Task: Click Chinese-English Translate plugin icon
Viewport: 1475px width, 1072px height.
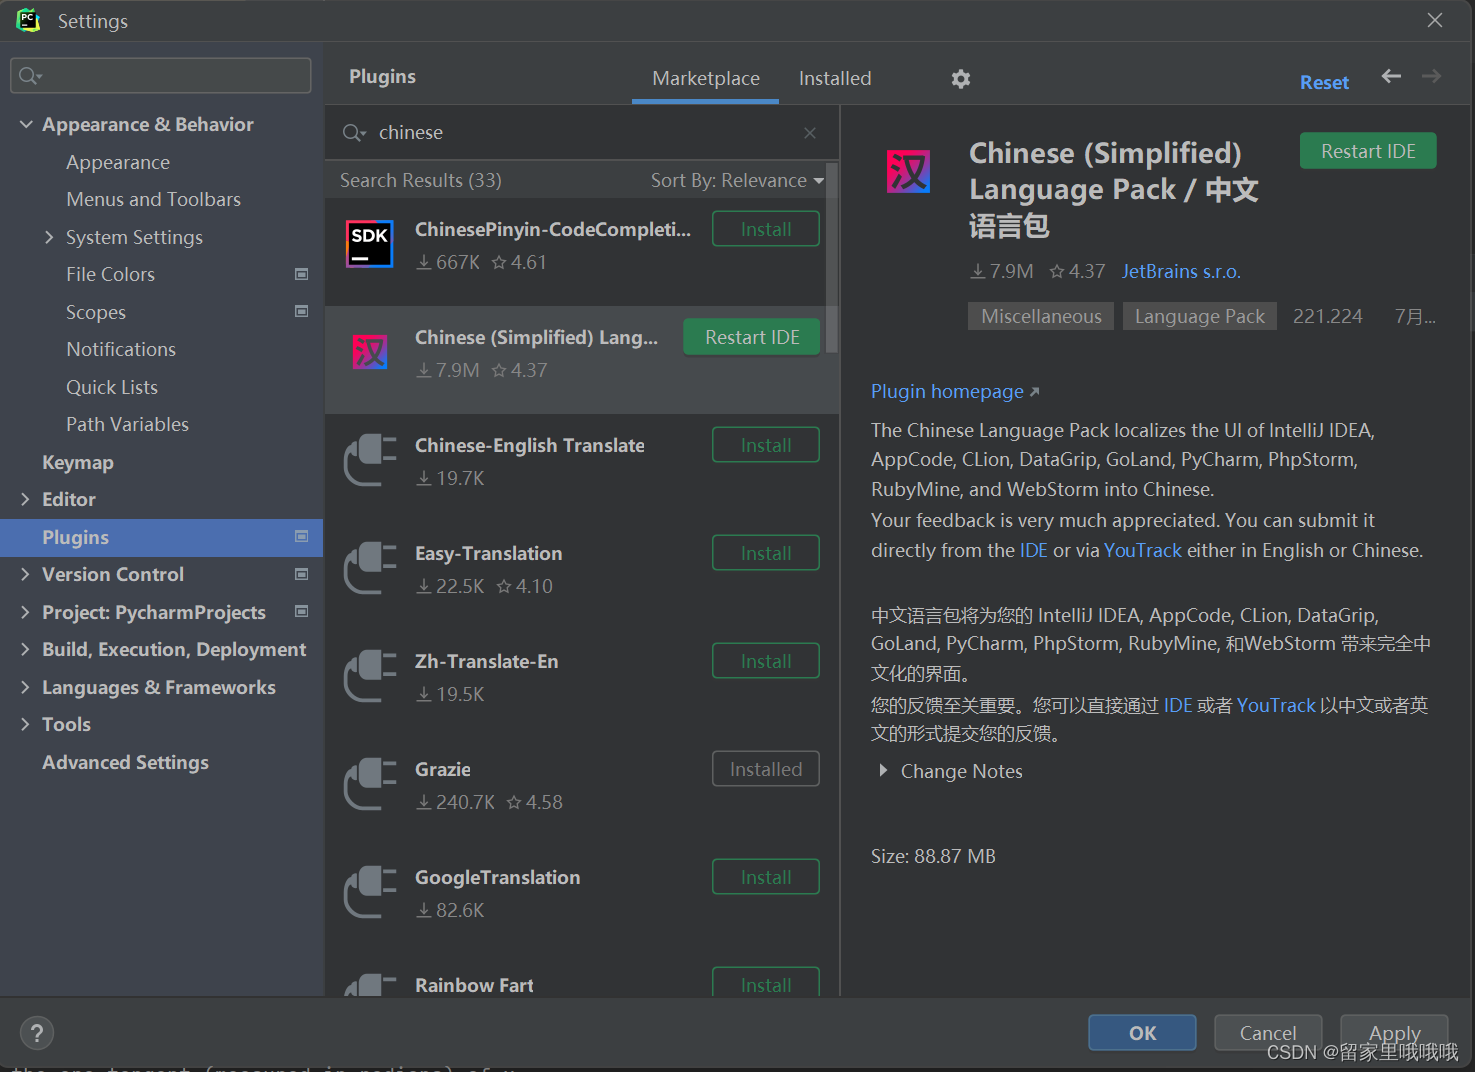Action: tap(370, 460)
